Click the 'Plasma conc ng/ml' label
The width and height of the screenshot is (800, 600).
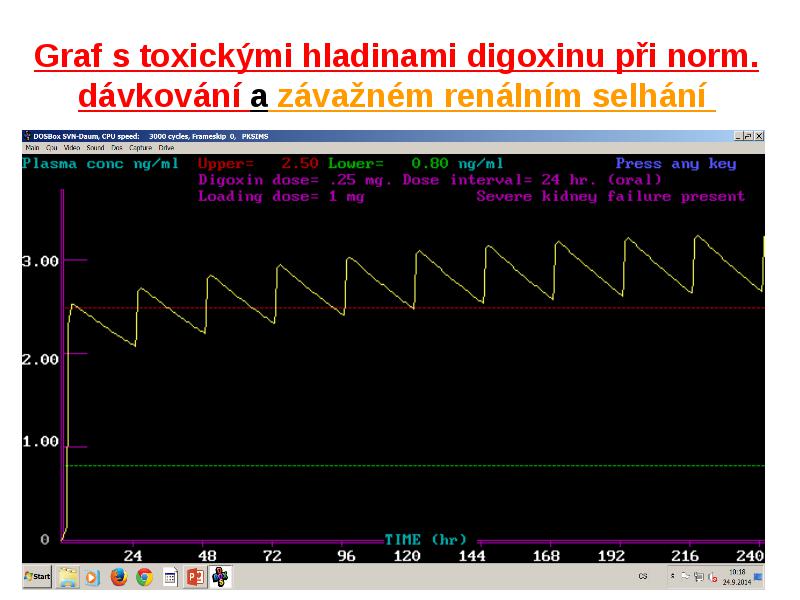point(101,164)
